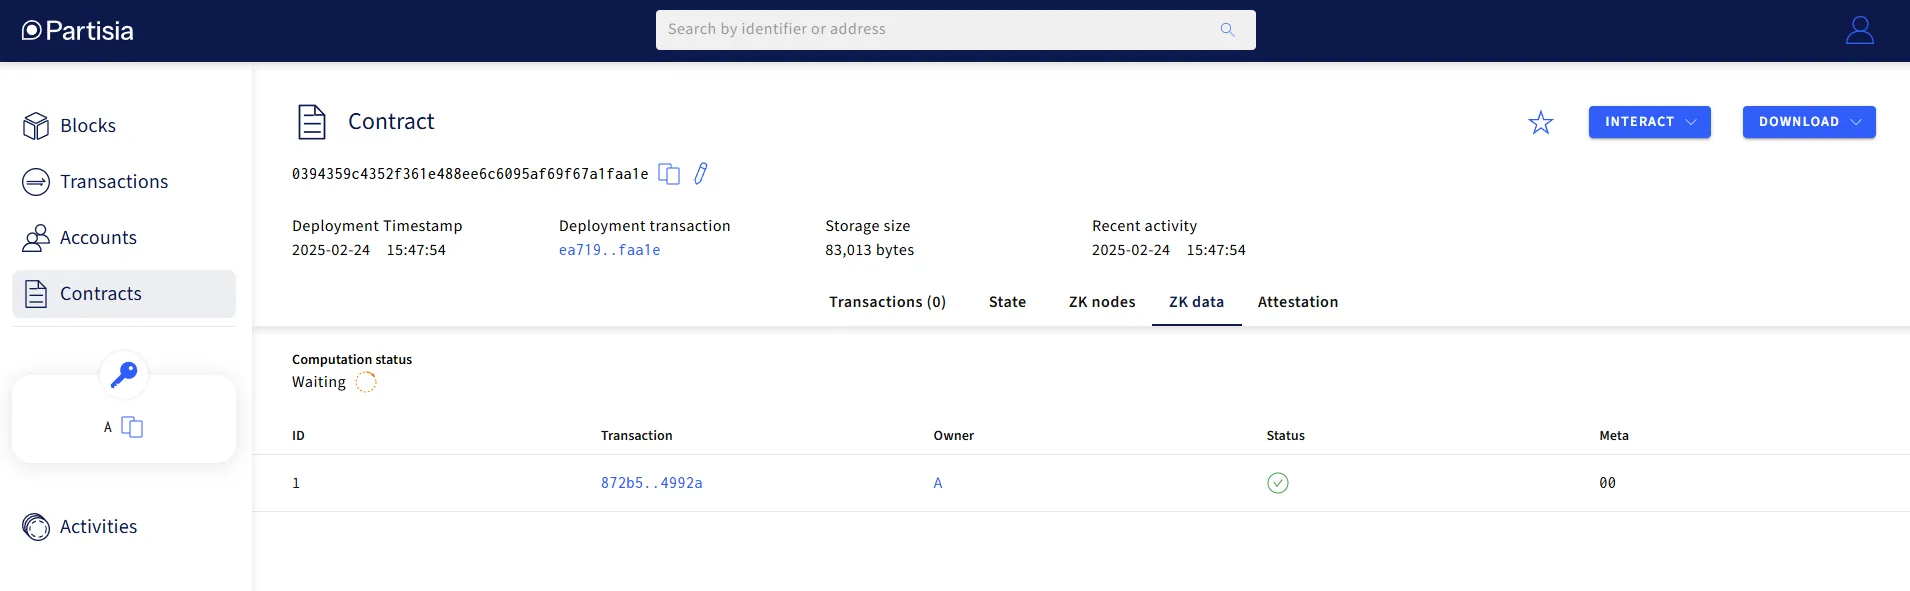The width and height of the screenshot is (1910, 591).
Task: Open transaction 872b5..4992a
Action: click(x=651, y=483)
